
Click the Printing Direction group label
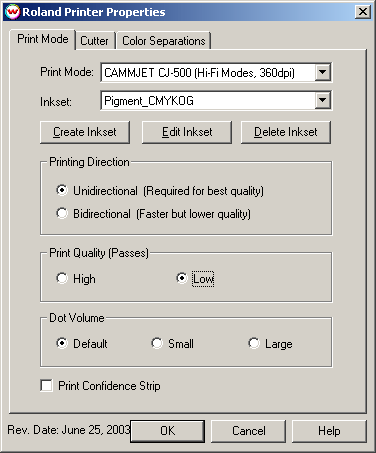89,162
